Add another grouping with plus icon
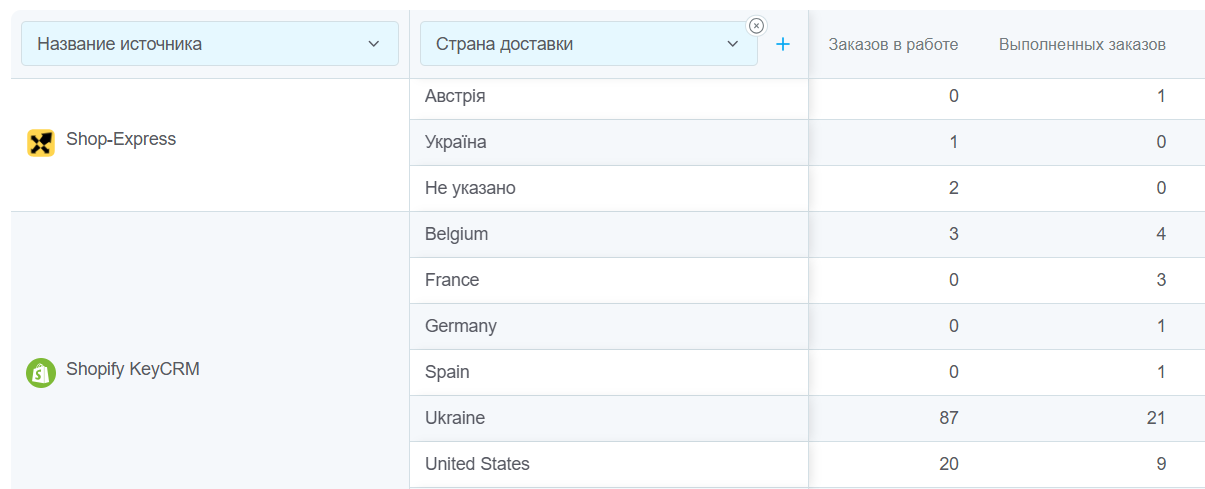The image size is (1205, 489). tap(783, 44)
